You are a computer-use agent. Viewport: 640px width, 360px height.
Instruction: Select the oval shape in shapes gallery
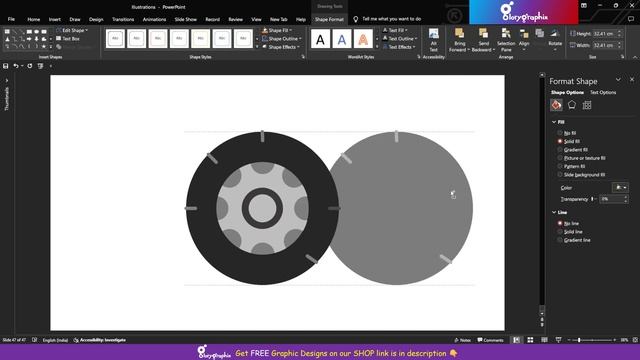(x=37, y=31)
